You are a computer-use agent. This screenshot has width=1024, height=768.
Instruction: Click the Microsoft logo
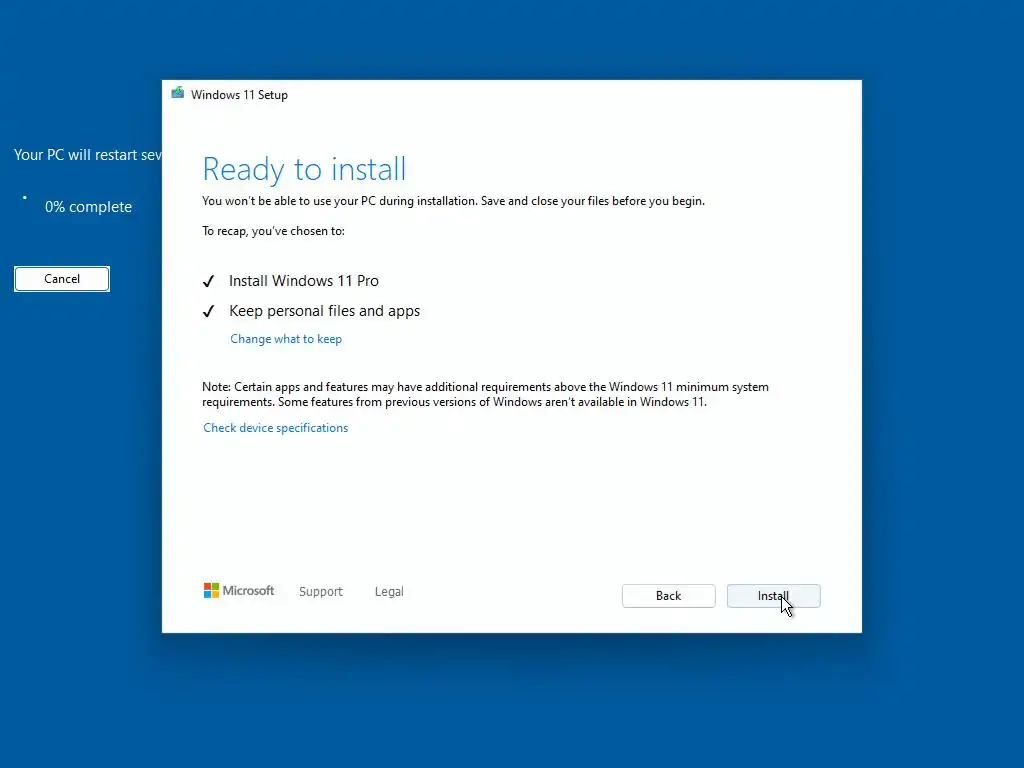click(239, 590)
